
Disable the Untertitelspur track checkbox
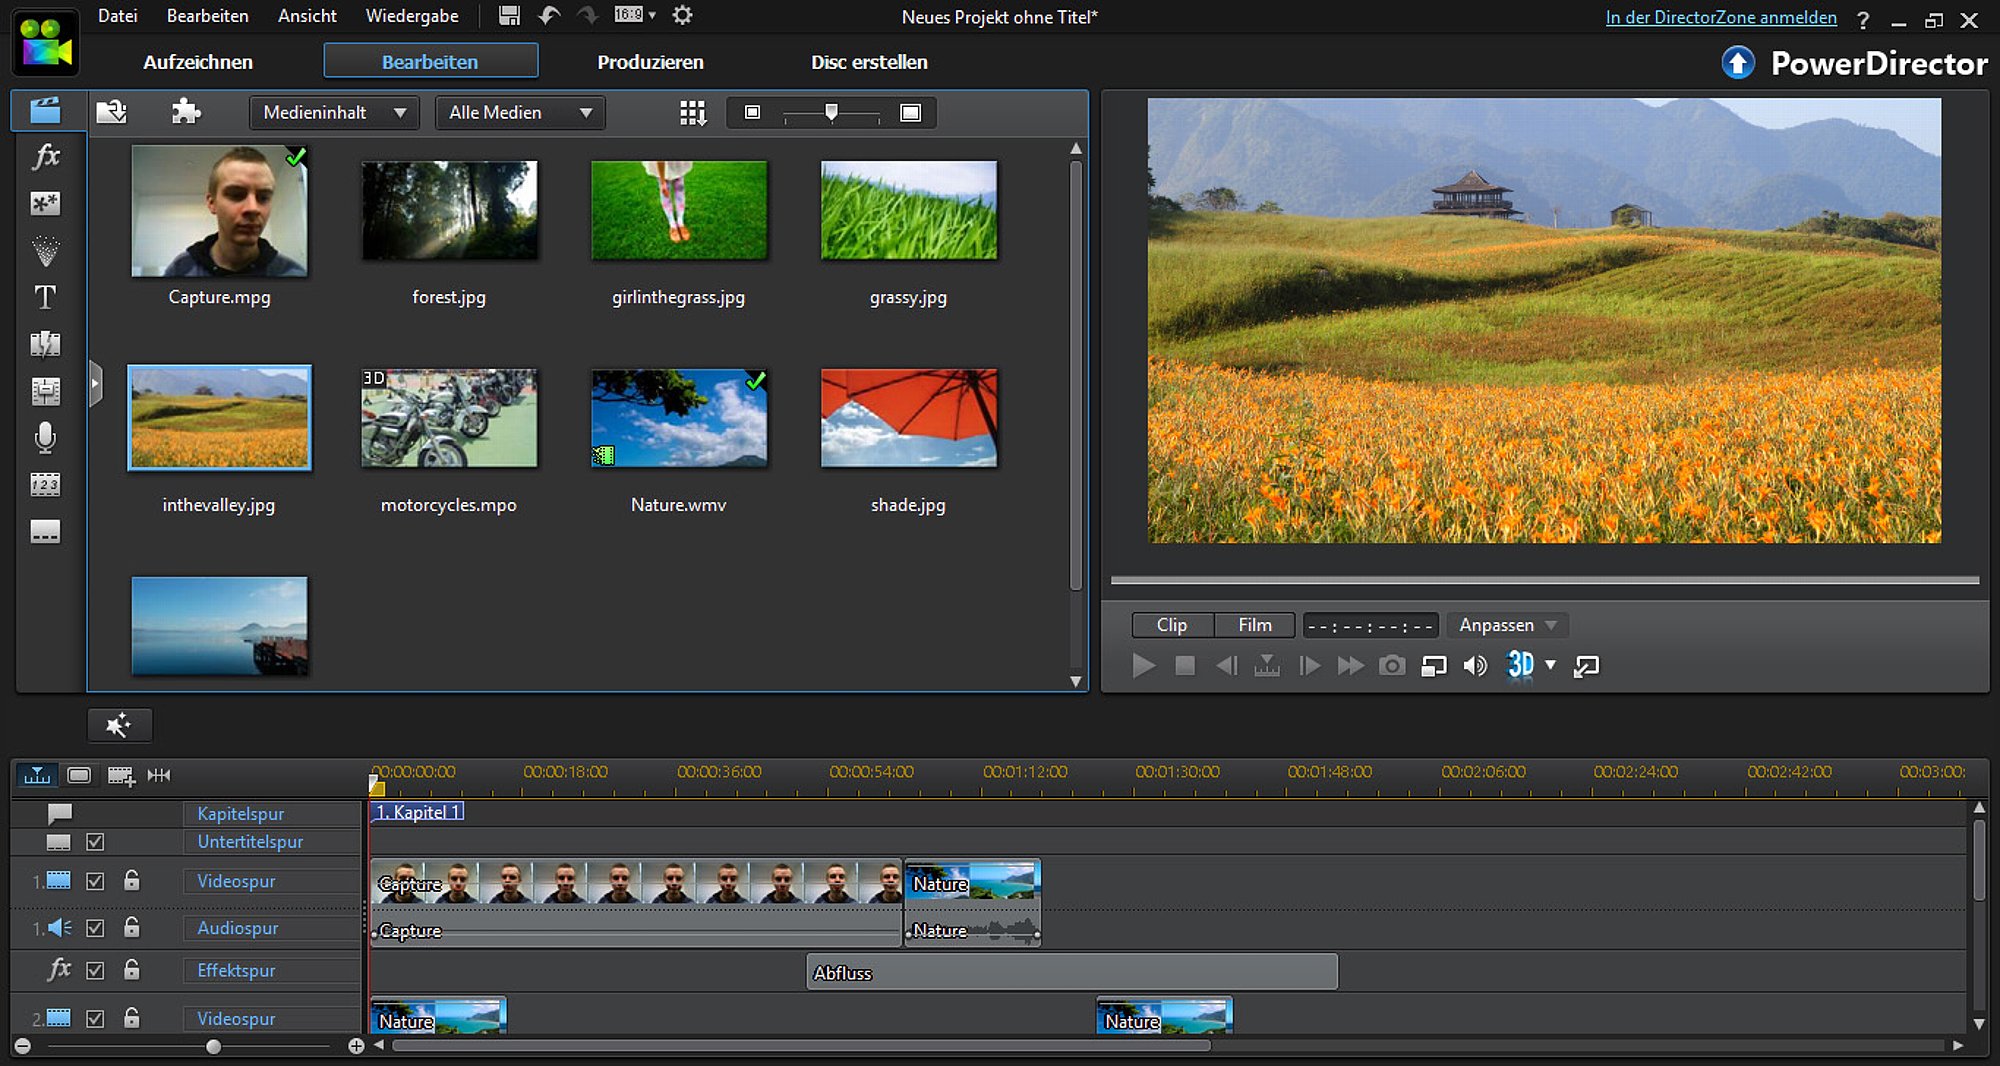click(x=95, y=842)
